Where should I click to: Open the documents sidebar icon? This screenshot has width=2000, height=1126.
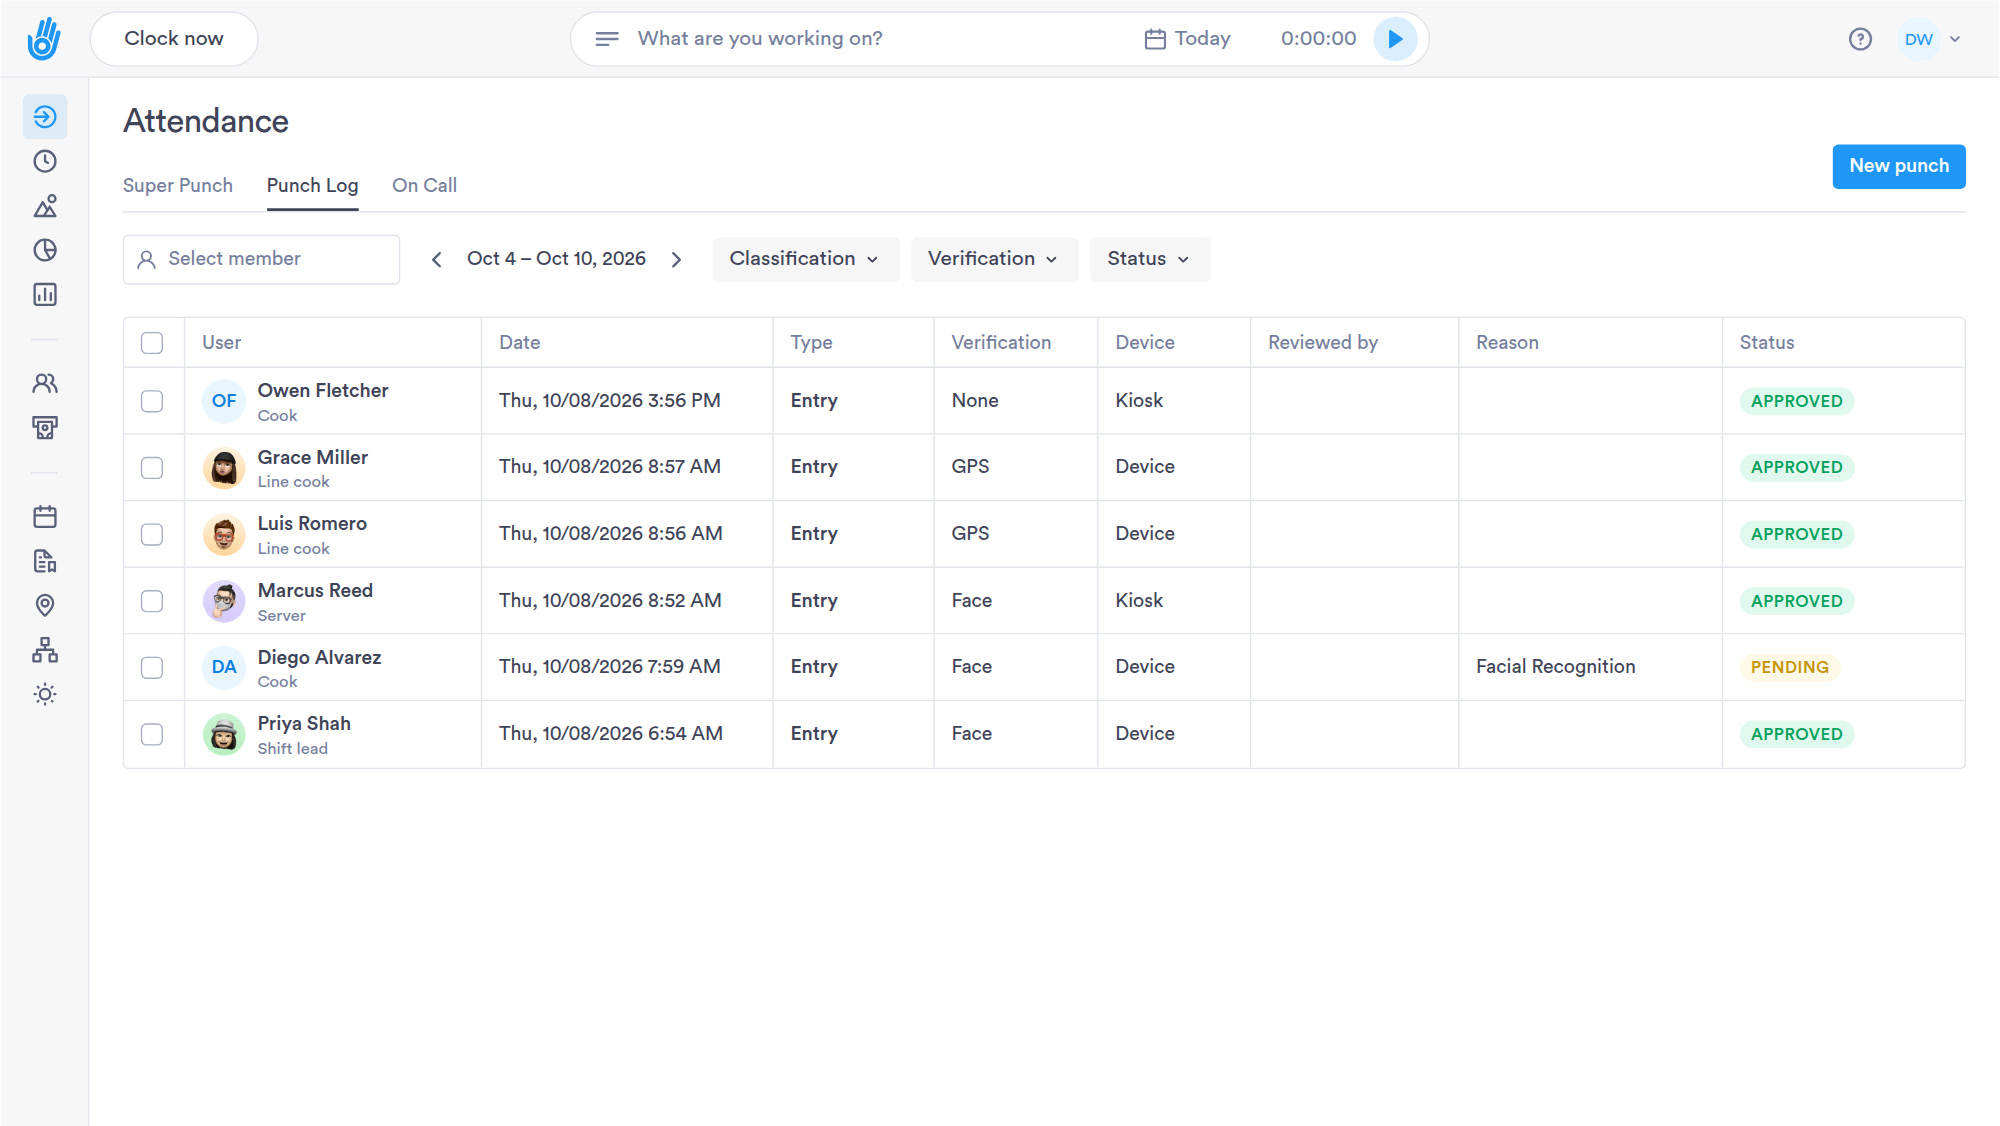pos(45,561)
